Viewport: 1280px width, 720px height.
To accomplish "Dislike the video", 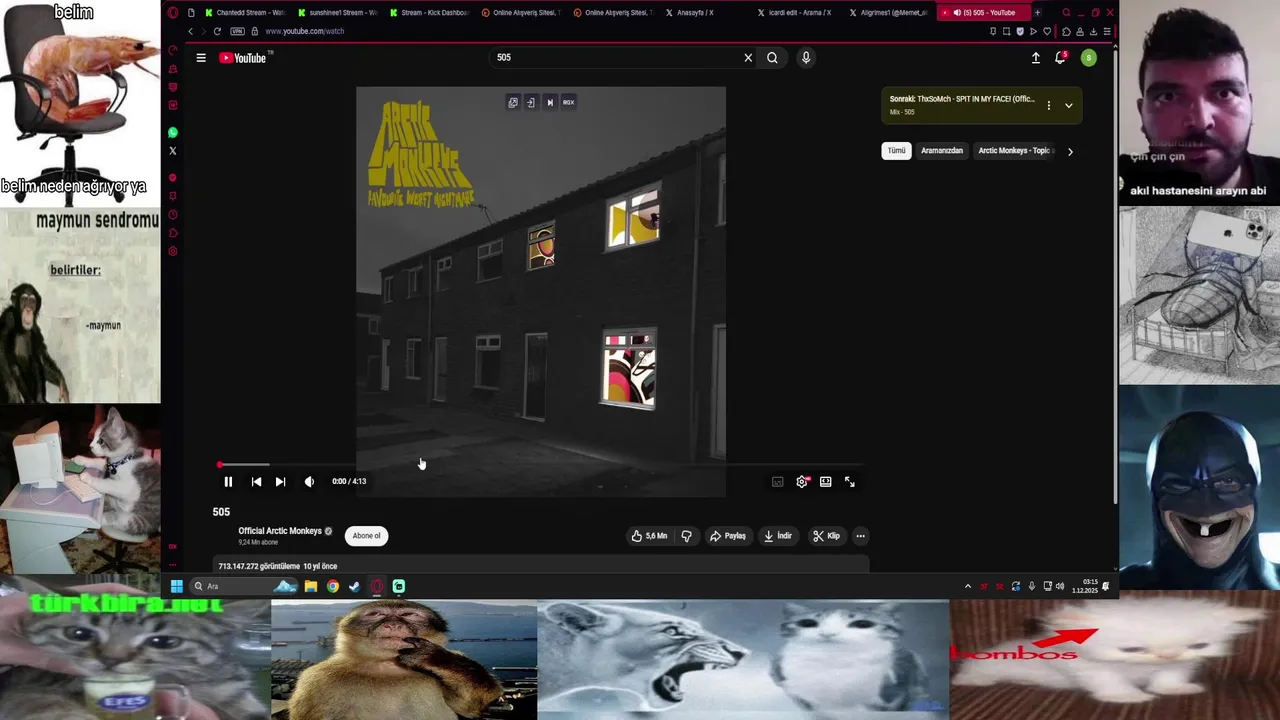I will pos(686,536).
